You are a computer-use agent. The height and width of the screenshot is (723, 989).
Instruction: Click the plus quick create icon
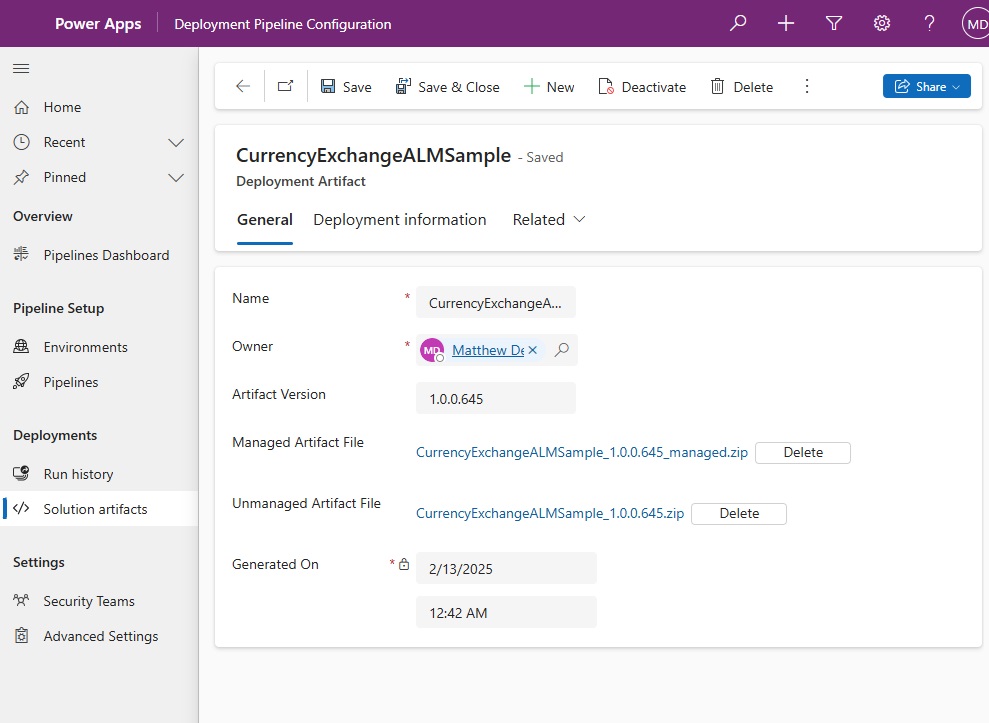point(785,23)
